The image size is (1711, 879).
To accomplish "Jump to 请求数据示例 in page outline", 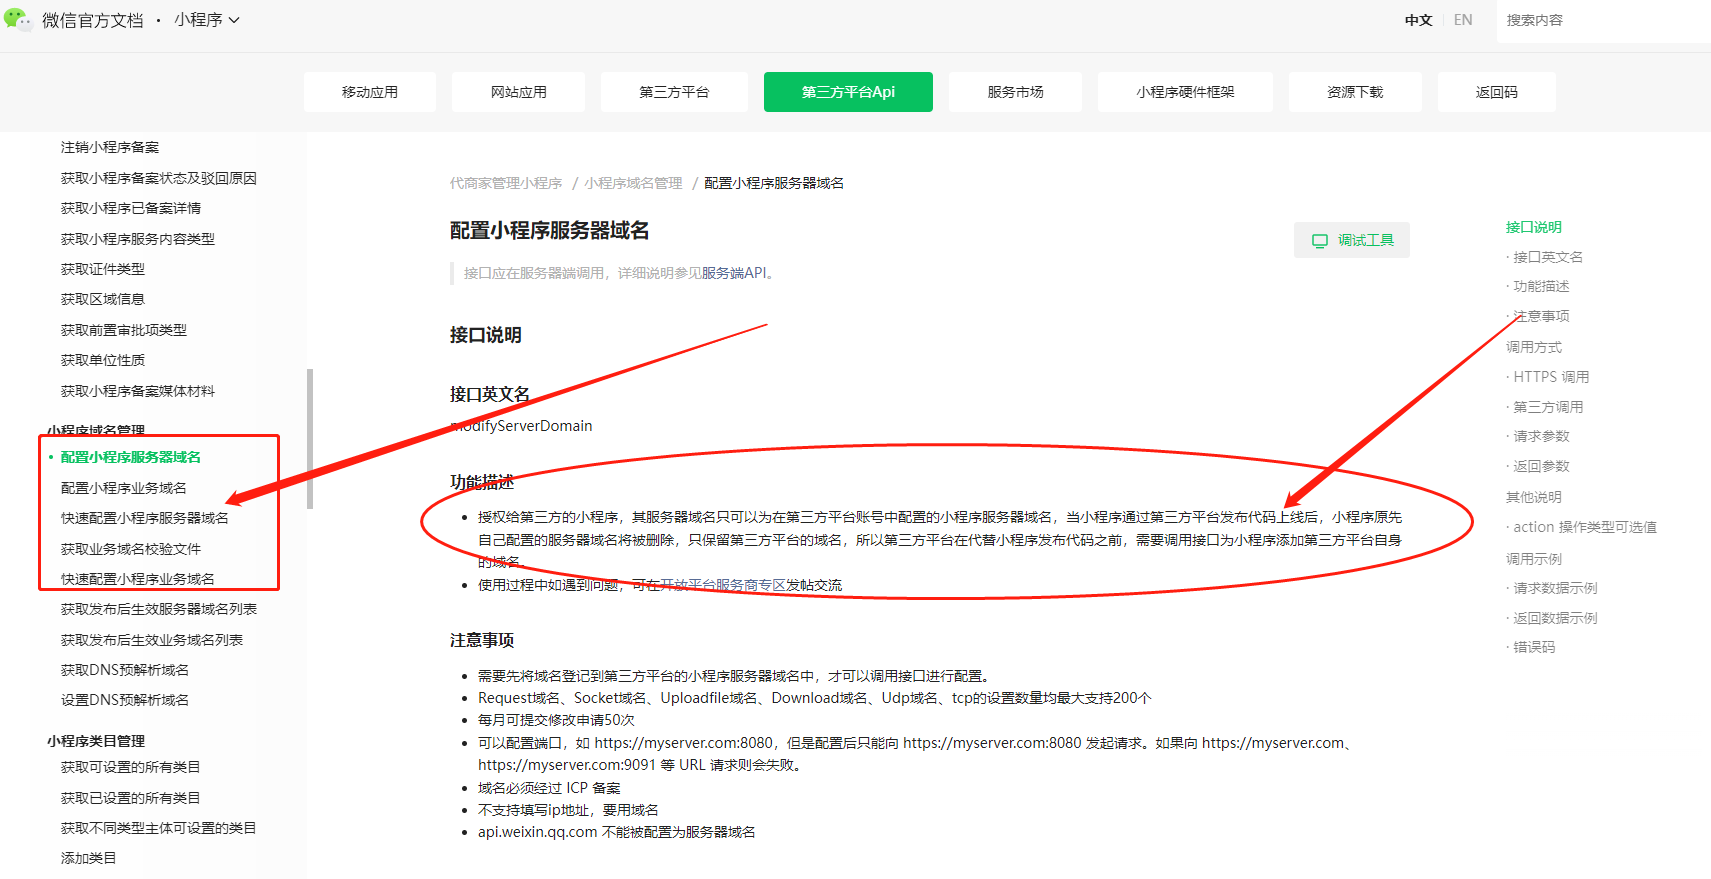I will pos(1555,588).
